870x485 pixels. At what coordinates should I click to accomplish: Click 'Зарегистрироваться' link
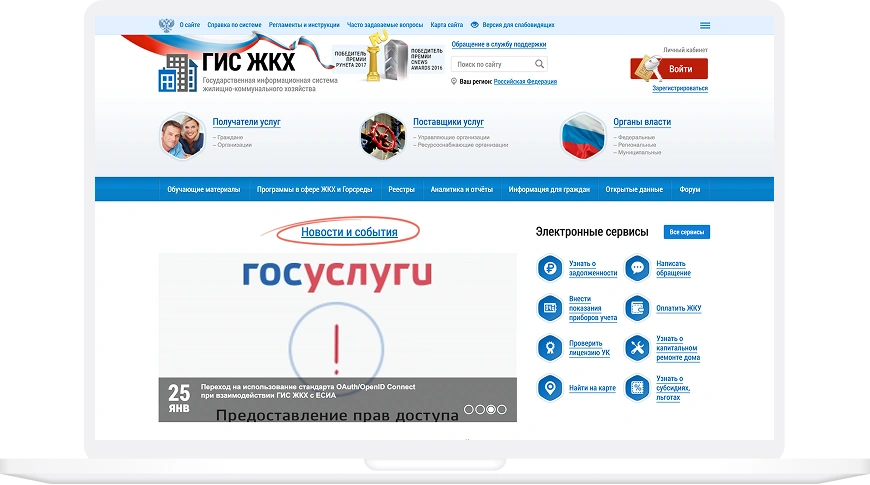680,88
